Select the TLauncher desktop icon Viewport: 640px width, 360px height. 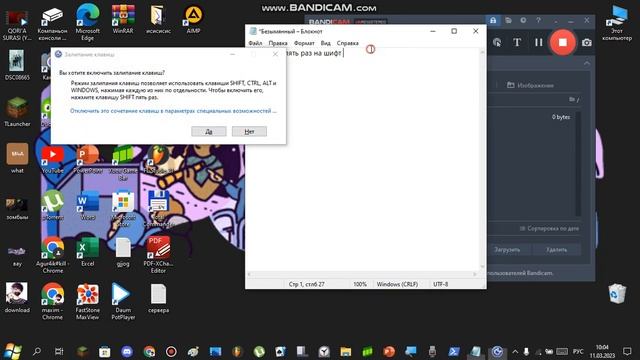(x=17, y=112)
